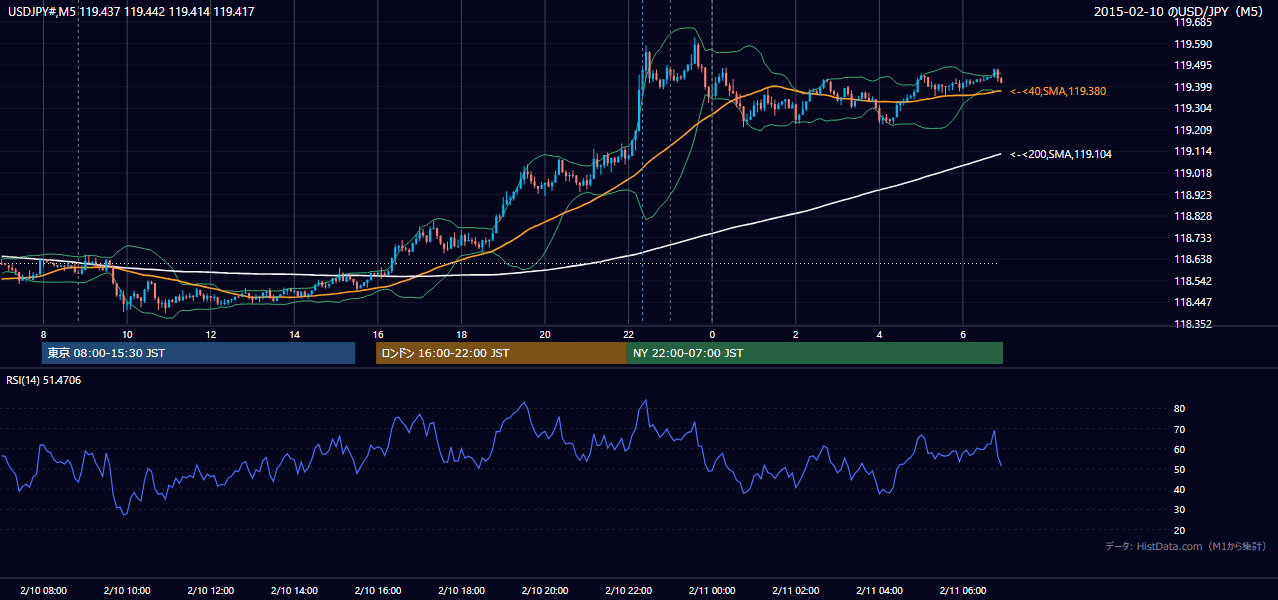Click hour tick 18 under price chart
Screen dimensions: 1278x600
point(461,333)
